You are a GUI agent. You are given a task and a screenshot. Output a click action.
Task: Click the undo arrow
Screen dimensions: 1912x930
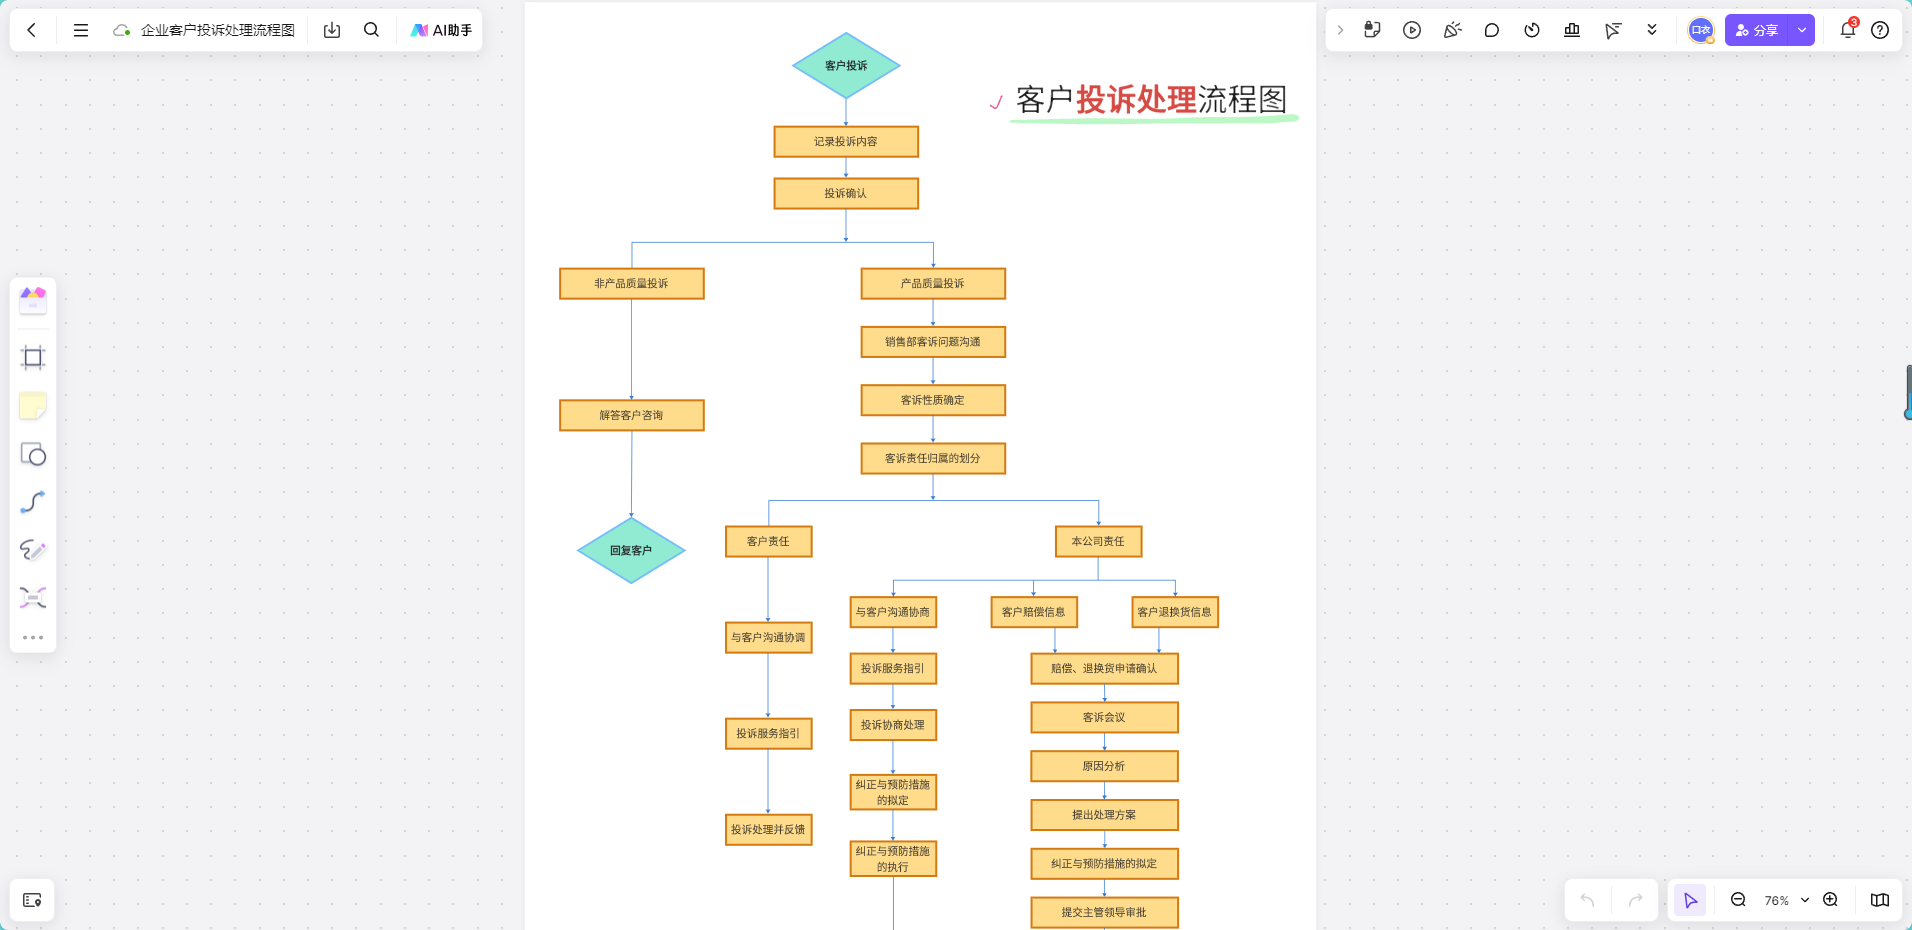tap(1587, 900)
